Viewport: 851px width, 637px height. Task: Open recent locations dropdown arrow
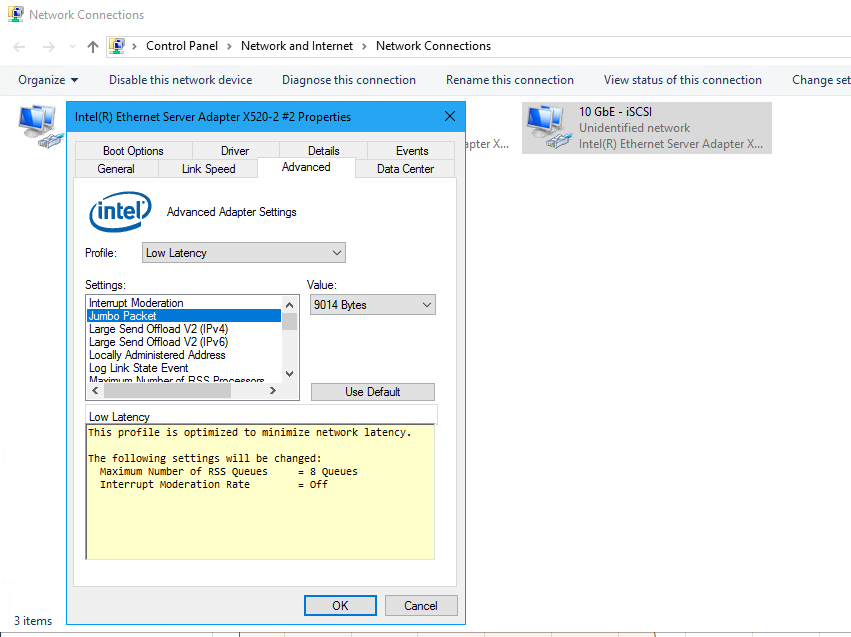(72, 47)
